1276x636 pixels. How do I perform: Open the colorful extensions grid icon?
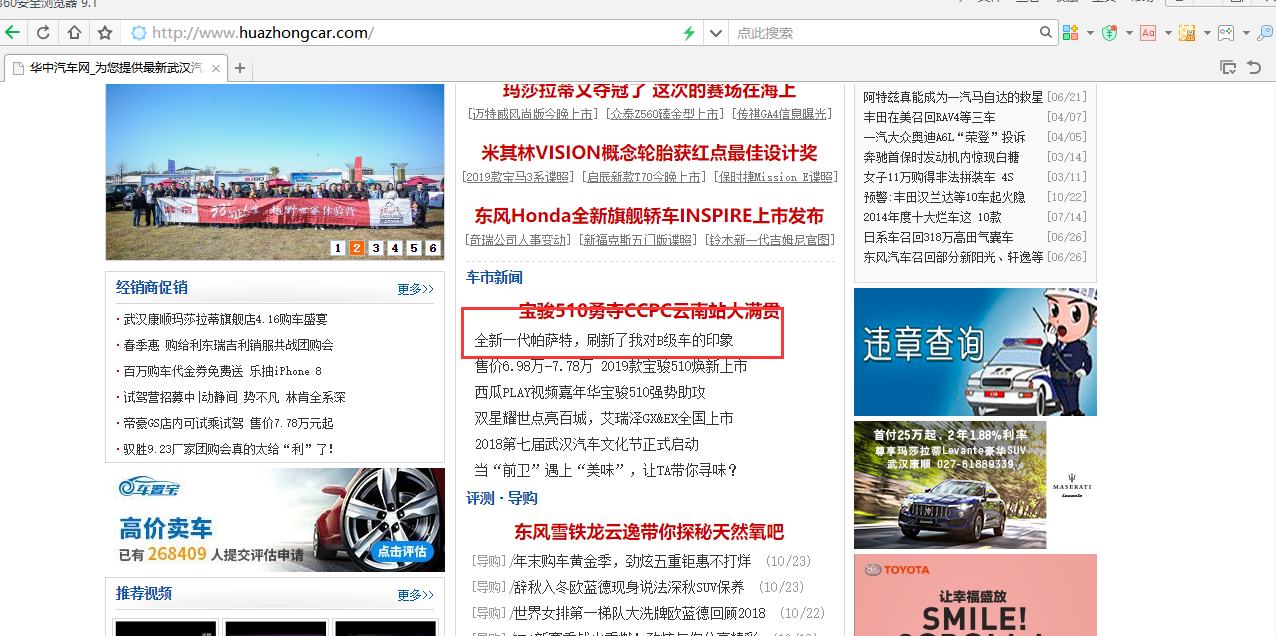coord(1070,33)
